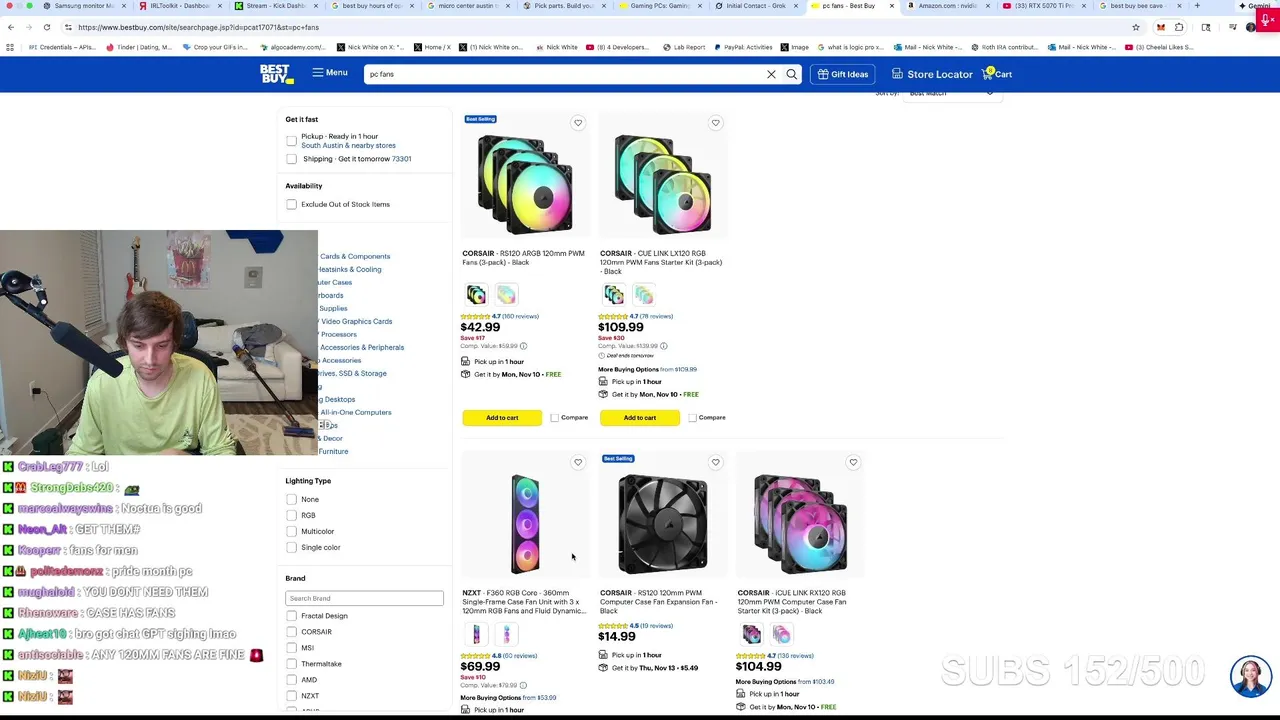Check the RGB lighting type
The height and width of the screenshot is (720, 1280).
click(291, 516)
